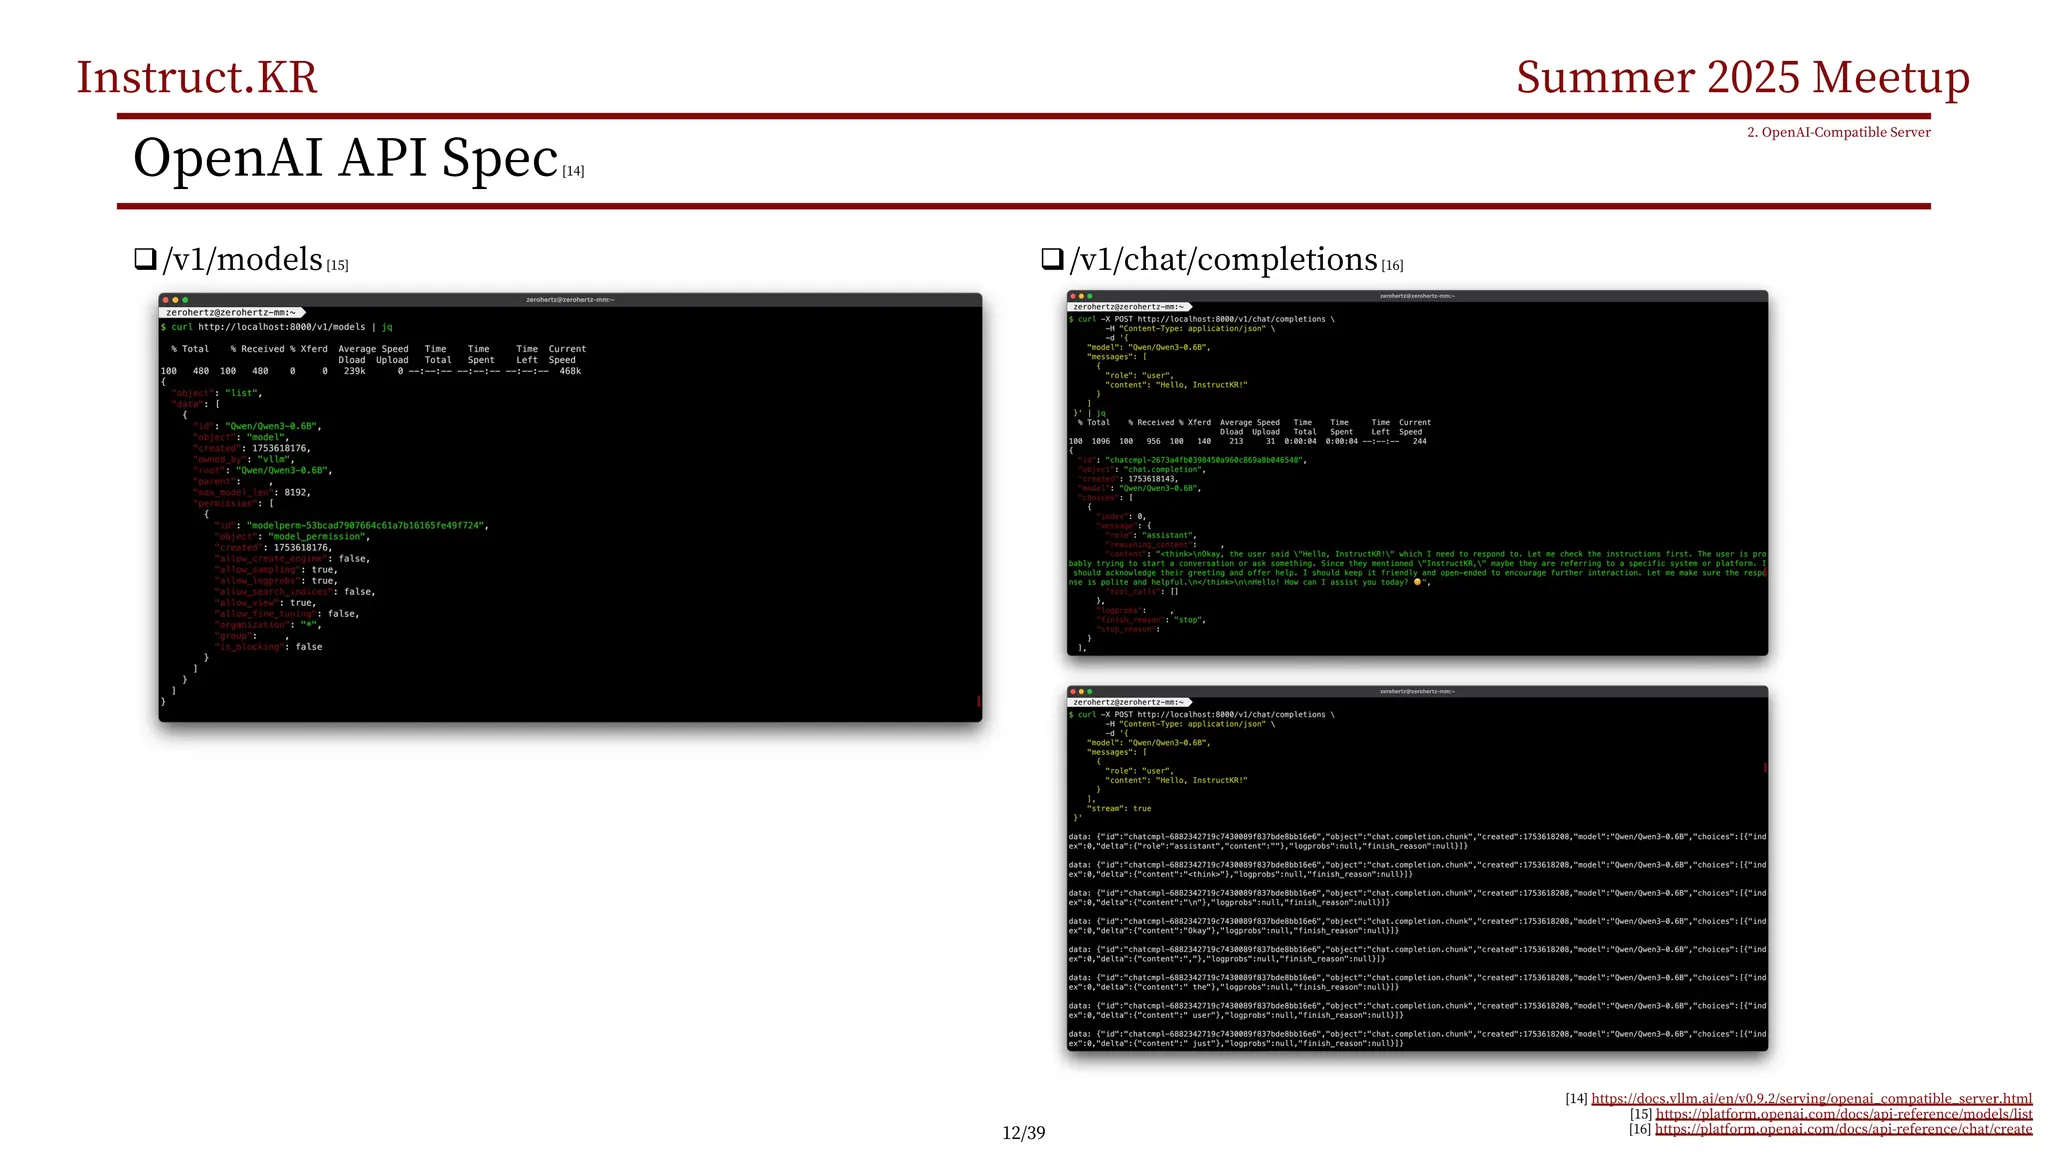Open the docs.vllm.ai openai_compatible_server link
This screenshot has width=2048, height=1152.
[x=1811, y=1098]
